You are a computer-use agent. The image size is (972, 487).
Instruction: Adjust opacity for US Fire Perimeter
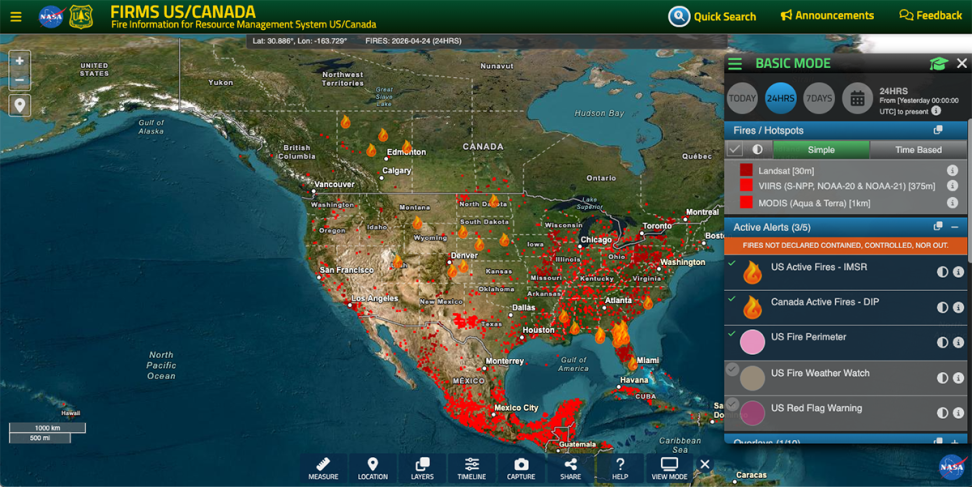click(x=942, y=343)
